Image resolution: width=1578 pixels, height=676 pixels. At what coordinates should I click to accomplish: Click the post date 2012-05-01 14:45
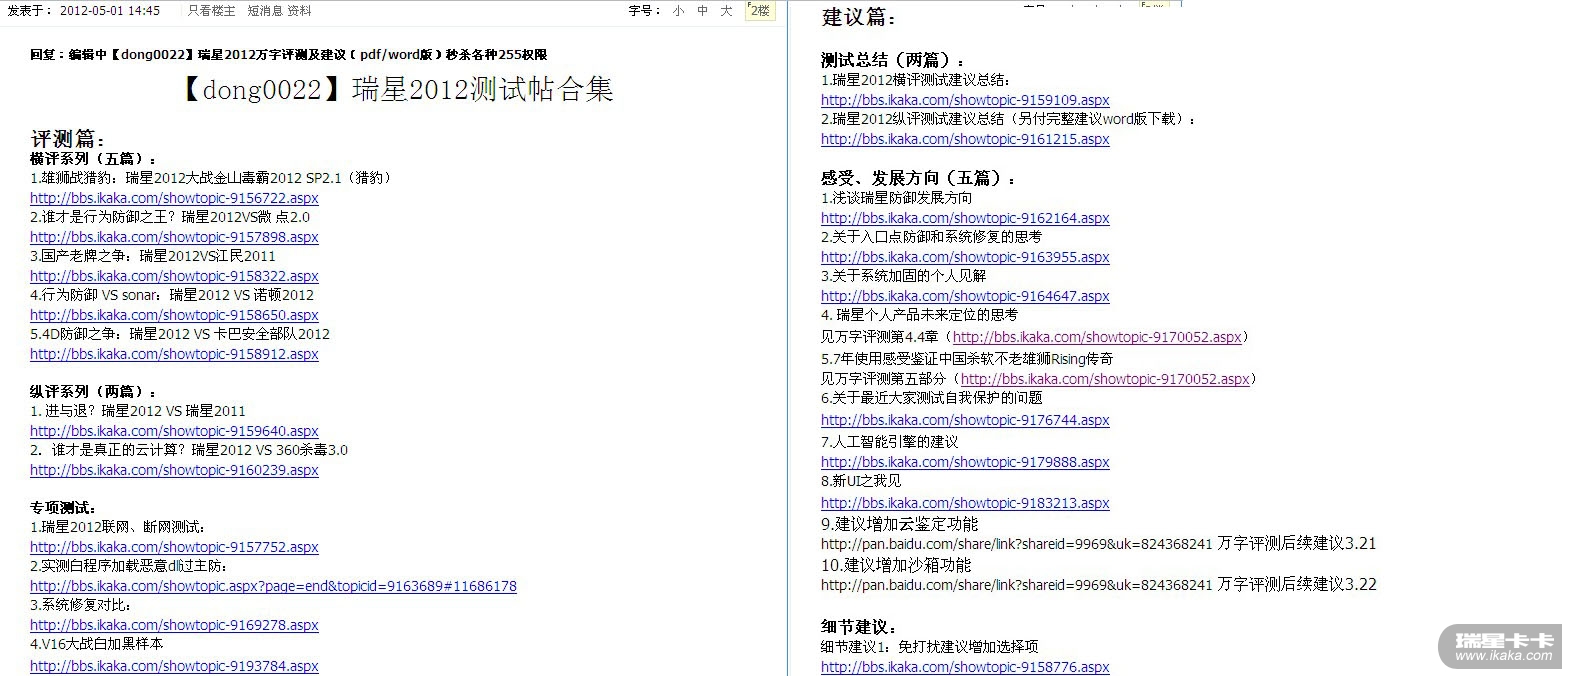tap(110, 11)
